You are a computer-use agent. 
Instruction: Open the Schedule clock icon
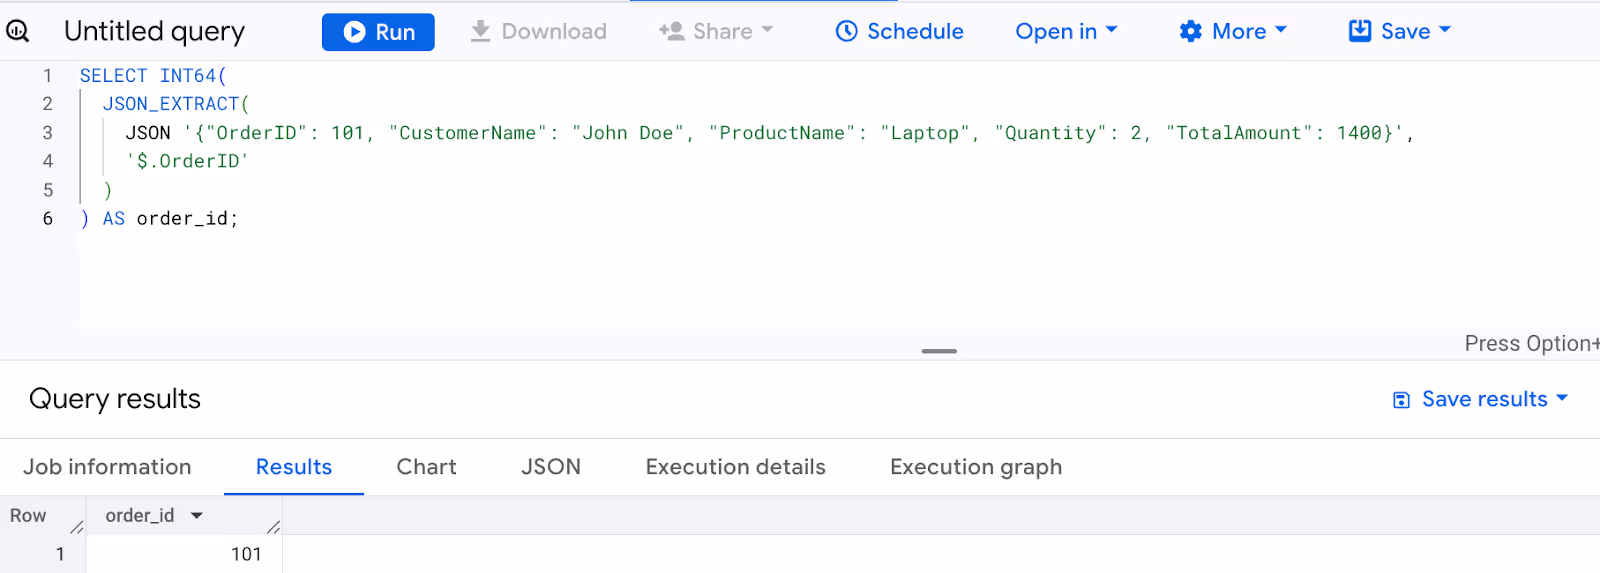pyautogui.click(x=846, y=31)
